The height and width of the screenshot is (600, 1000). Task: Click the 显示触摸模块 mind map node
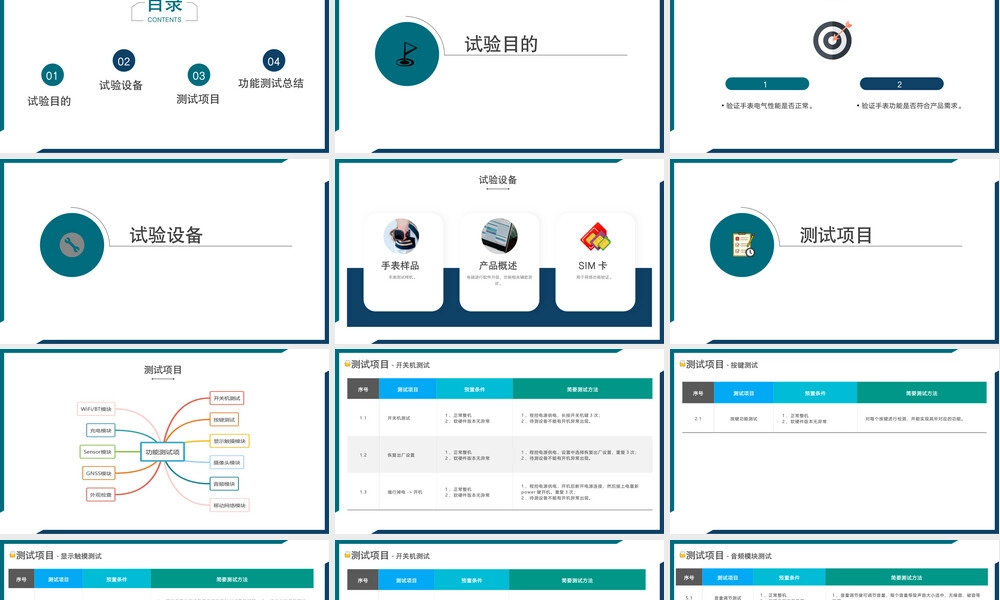point(230,441)
